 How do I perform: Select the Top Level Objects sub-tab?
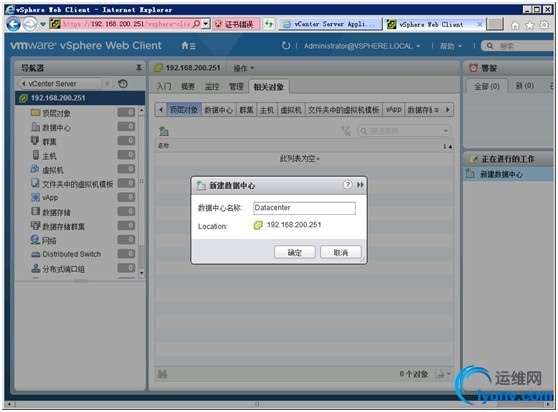pyautogui.click(x=184, y=110)
